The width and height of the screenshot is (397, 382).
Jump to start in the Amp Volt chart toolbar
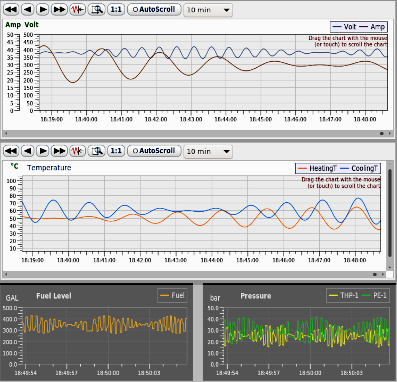tap(11, 9)
